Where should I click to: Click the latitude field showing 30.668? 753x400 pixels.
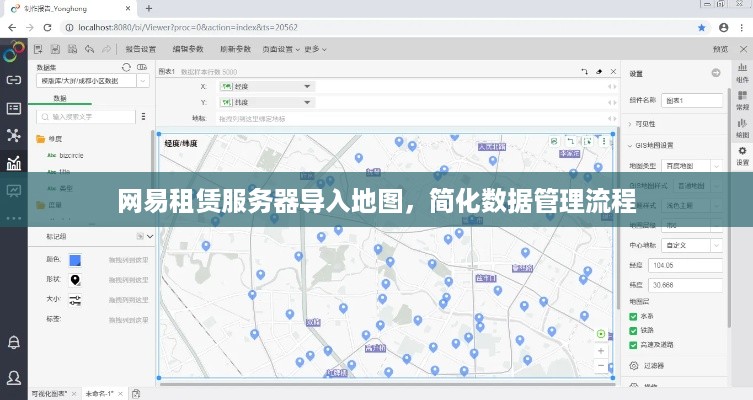point(685,285)
